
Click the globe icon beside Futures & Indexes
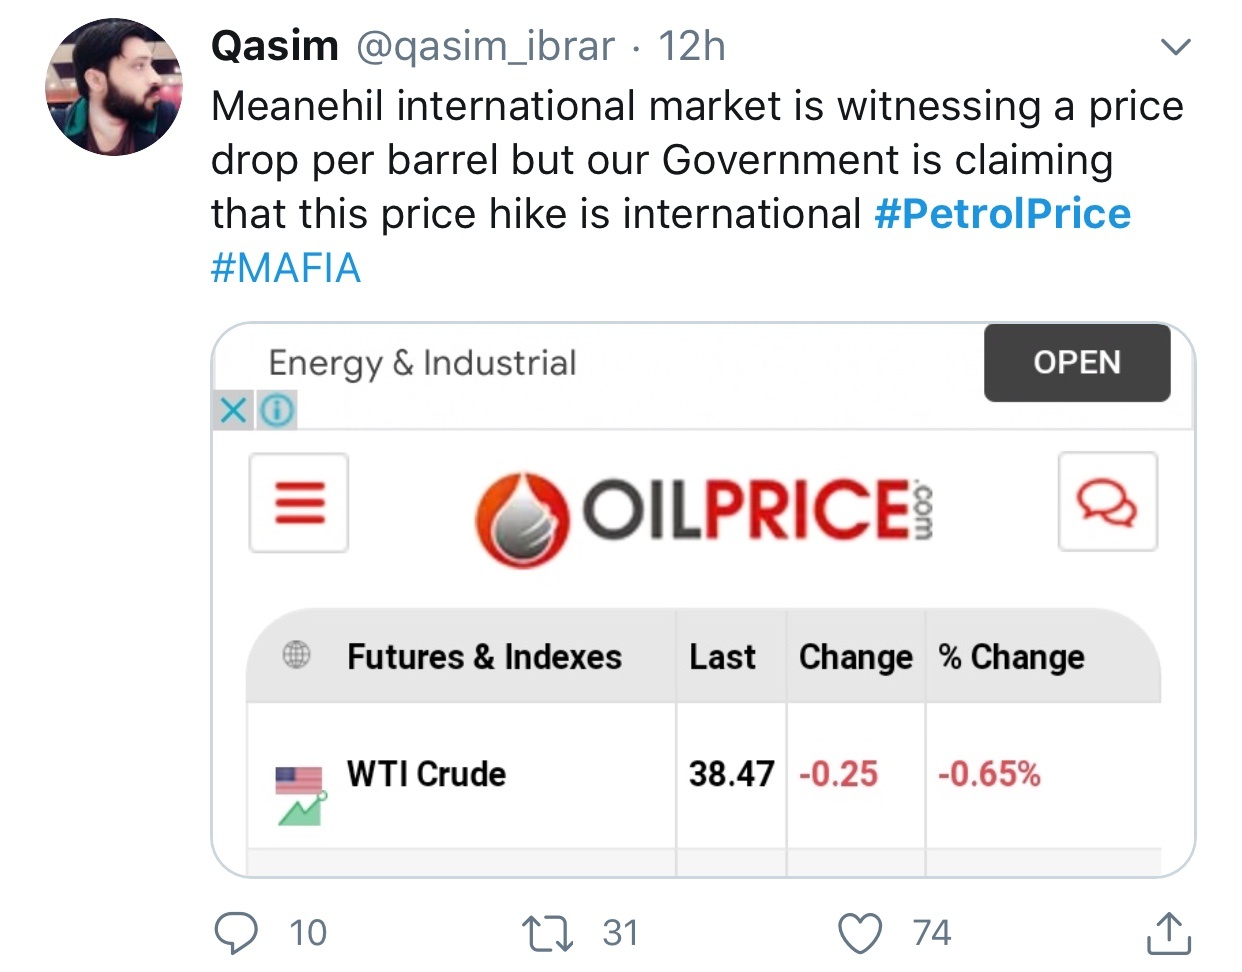(x=297, y=655)
